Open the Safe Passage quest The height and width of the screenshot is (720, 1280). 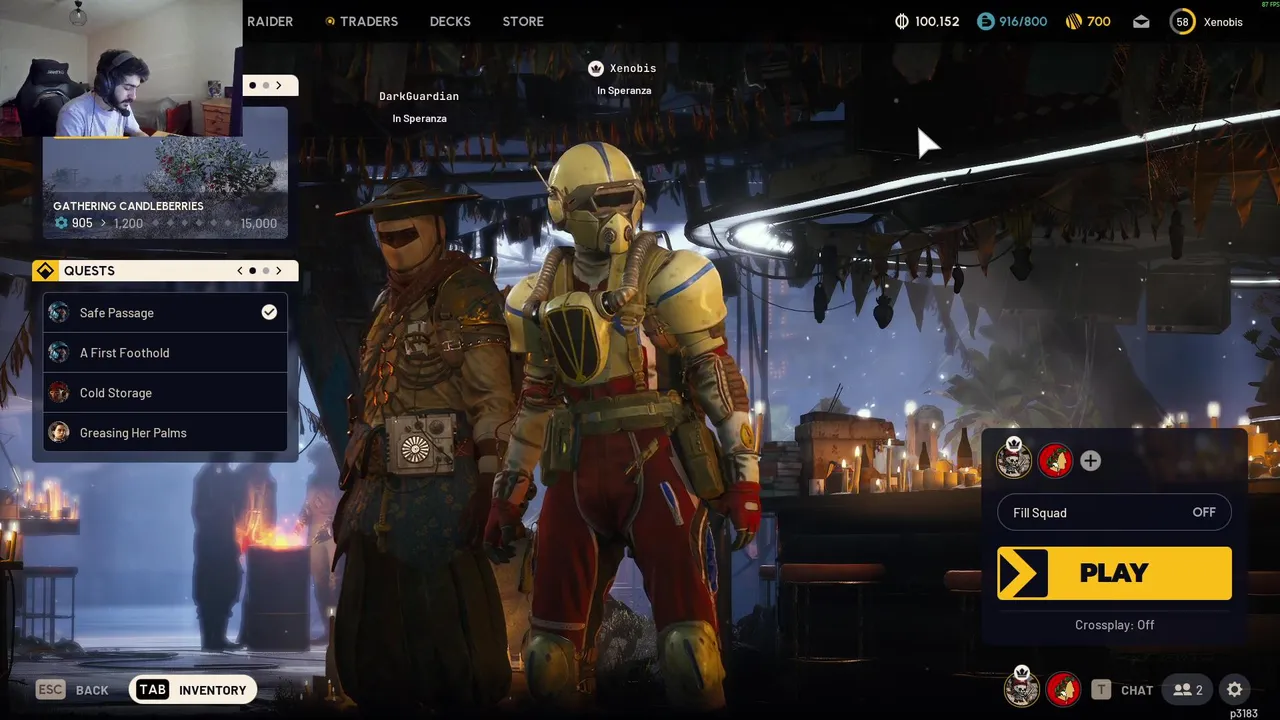[165, 313]
